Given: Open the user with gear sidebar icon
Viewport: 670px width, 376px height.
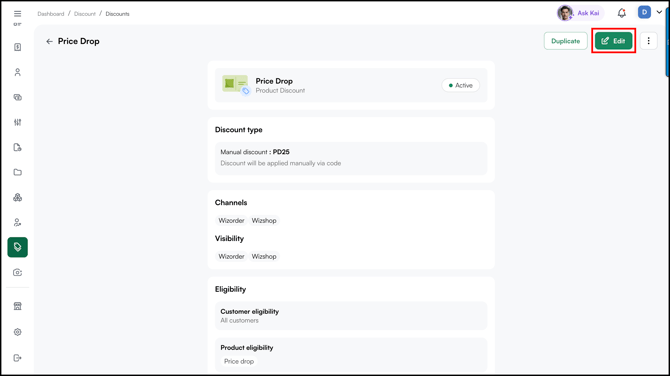Looking at the screenshot, I should (18, 222).
